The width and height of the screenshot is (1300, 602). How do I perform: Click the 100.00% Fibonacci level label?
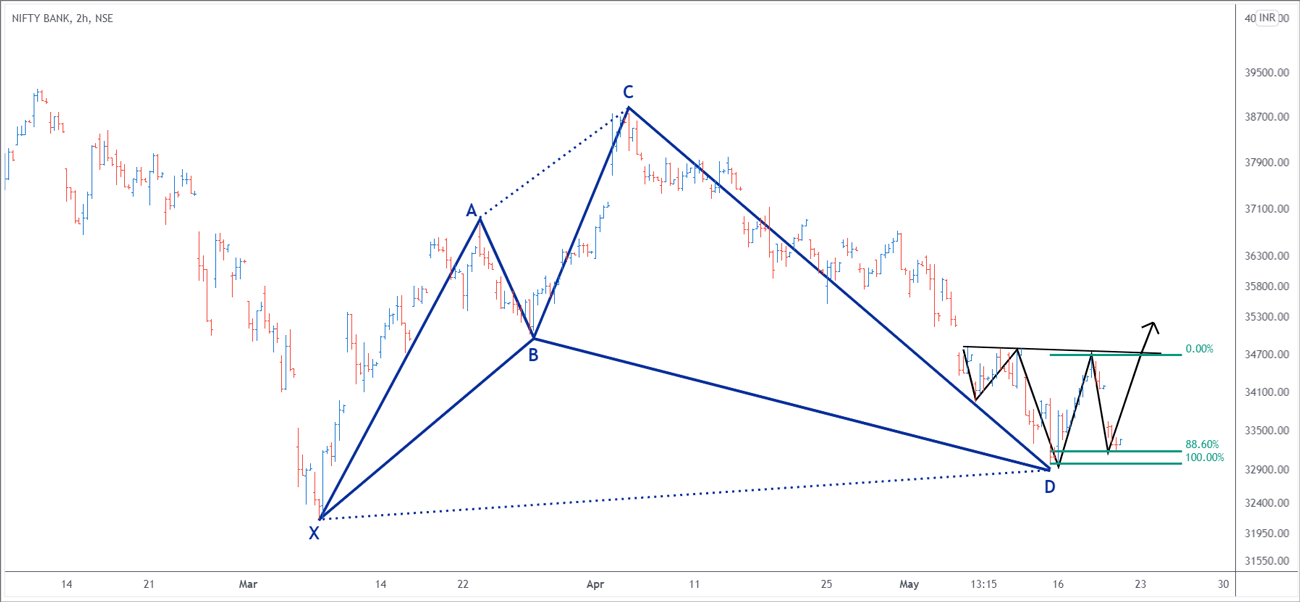tap(1204, 457)
